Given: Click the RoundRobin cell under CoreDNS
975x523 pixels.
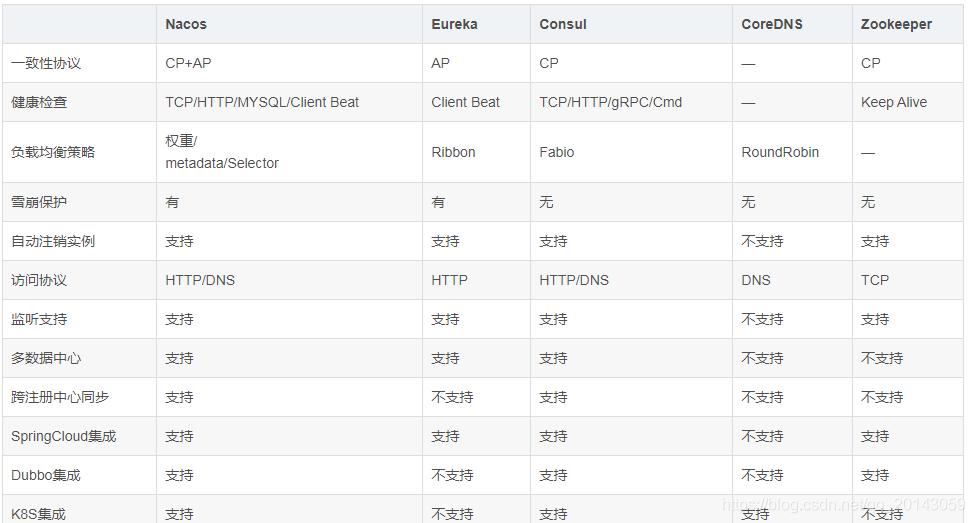Looking at the screenshot, I should pyautogui.click(x=780, y=152).
